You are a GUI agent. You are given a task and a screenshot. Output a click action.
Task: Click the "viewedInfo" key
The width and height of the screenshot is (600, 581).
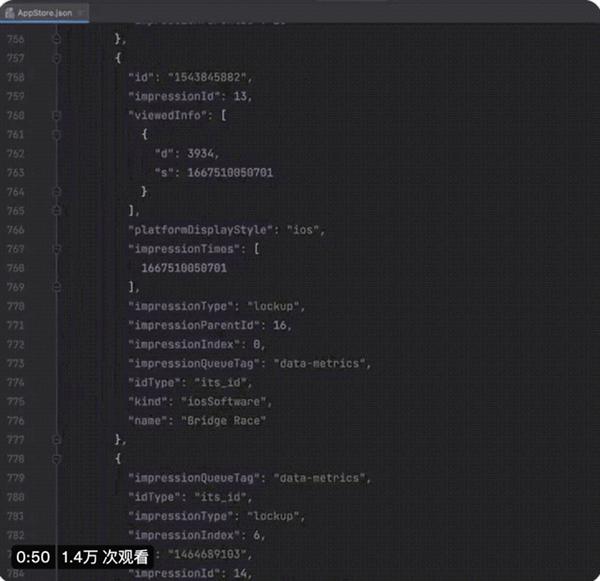coord(168,115)
